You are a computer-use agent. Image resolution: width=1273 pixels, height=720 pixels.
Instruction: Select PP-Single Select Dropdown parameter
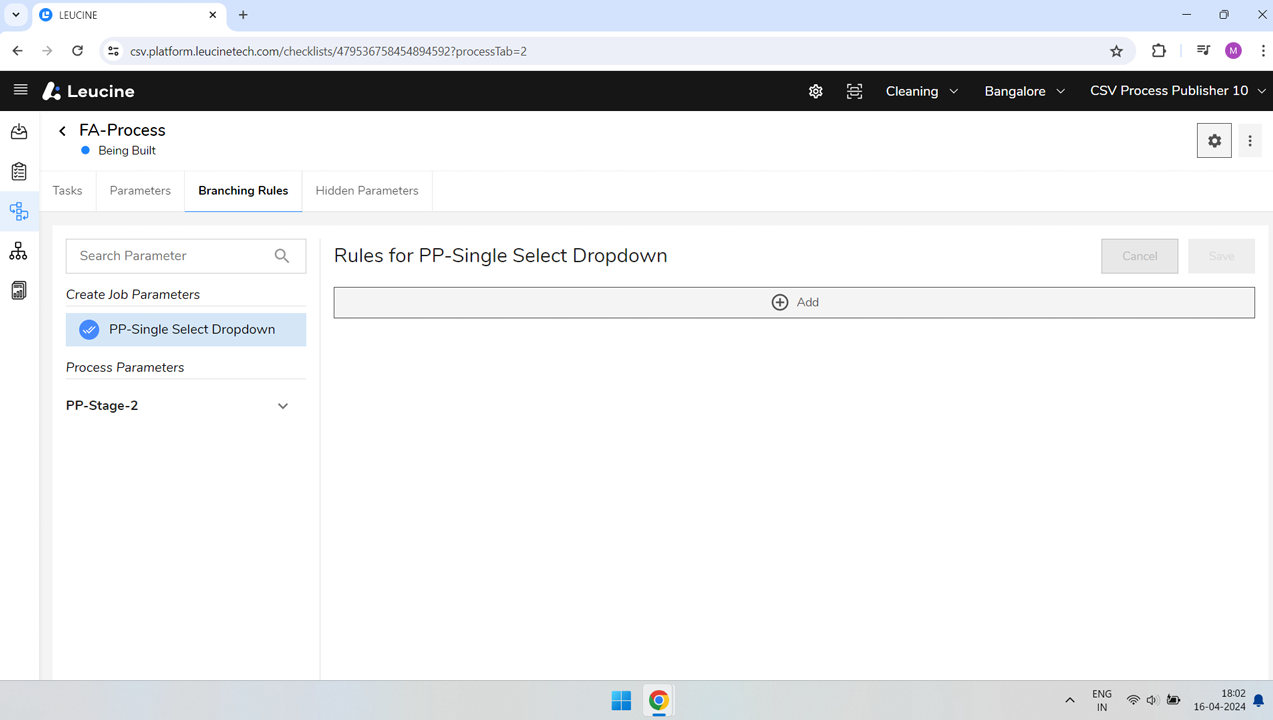click(x=186, y=329)
